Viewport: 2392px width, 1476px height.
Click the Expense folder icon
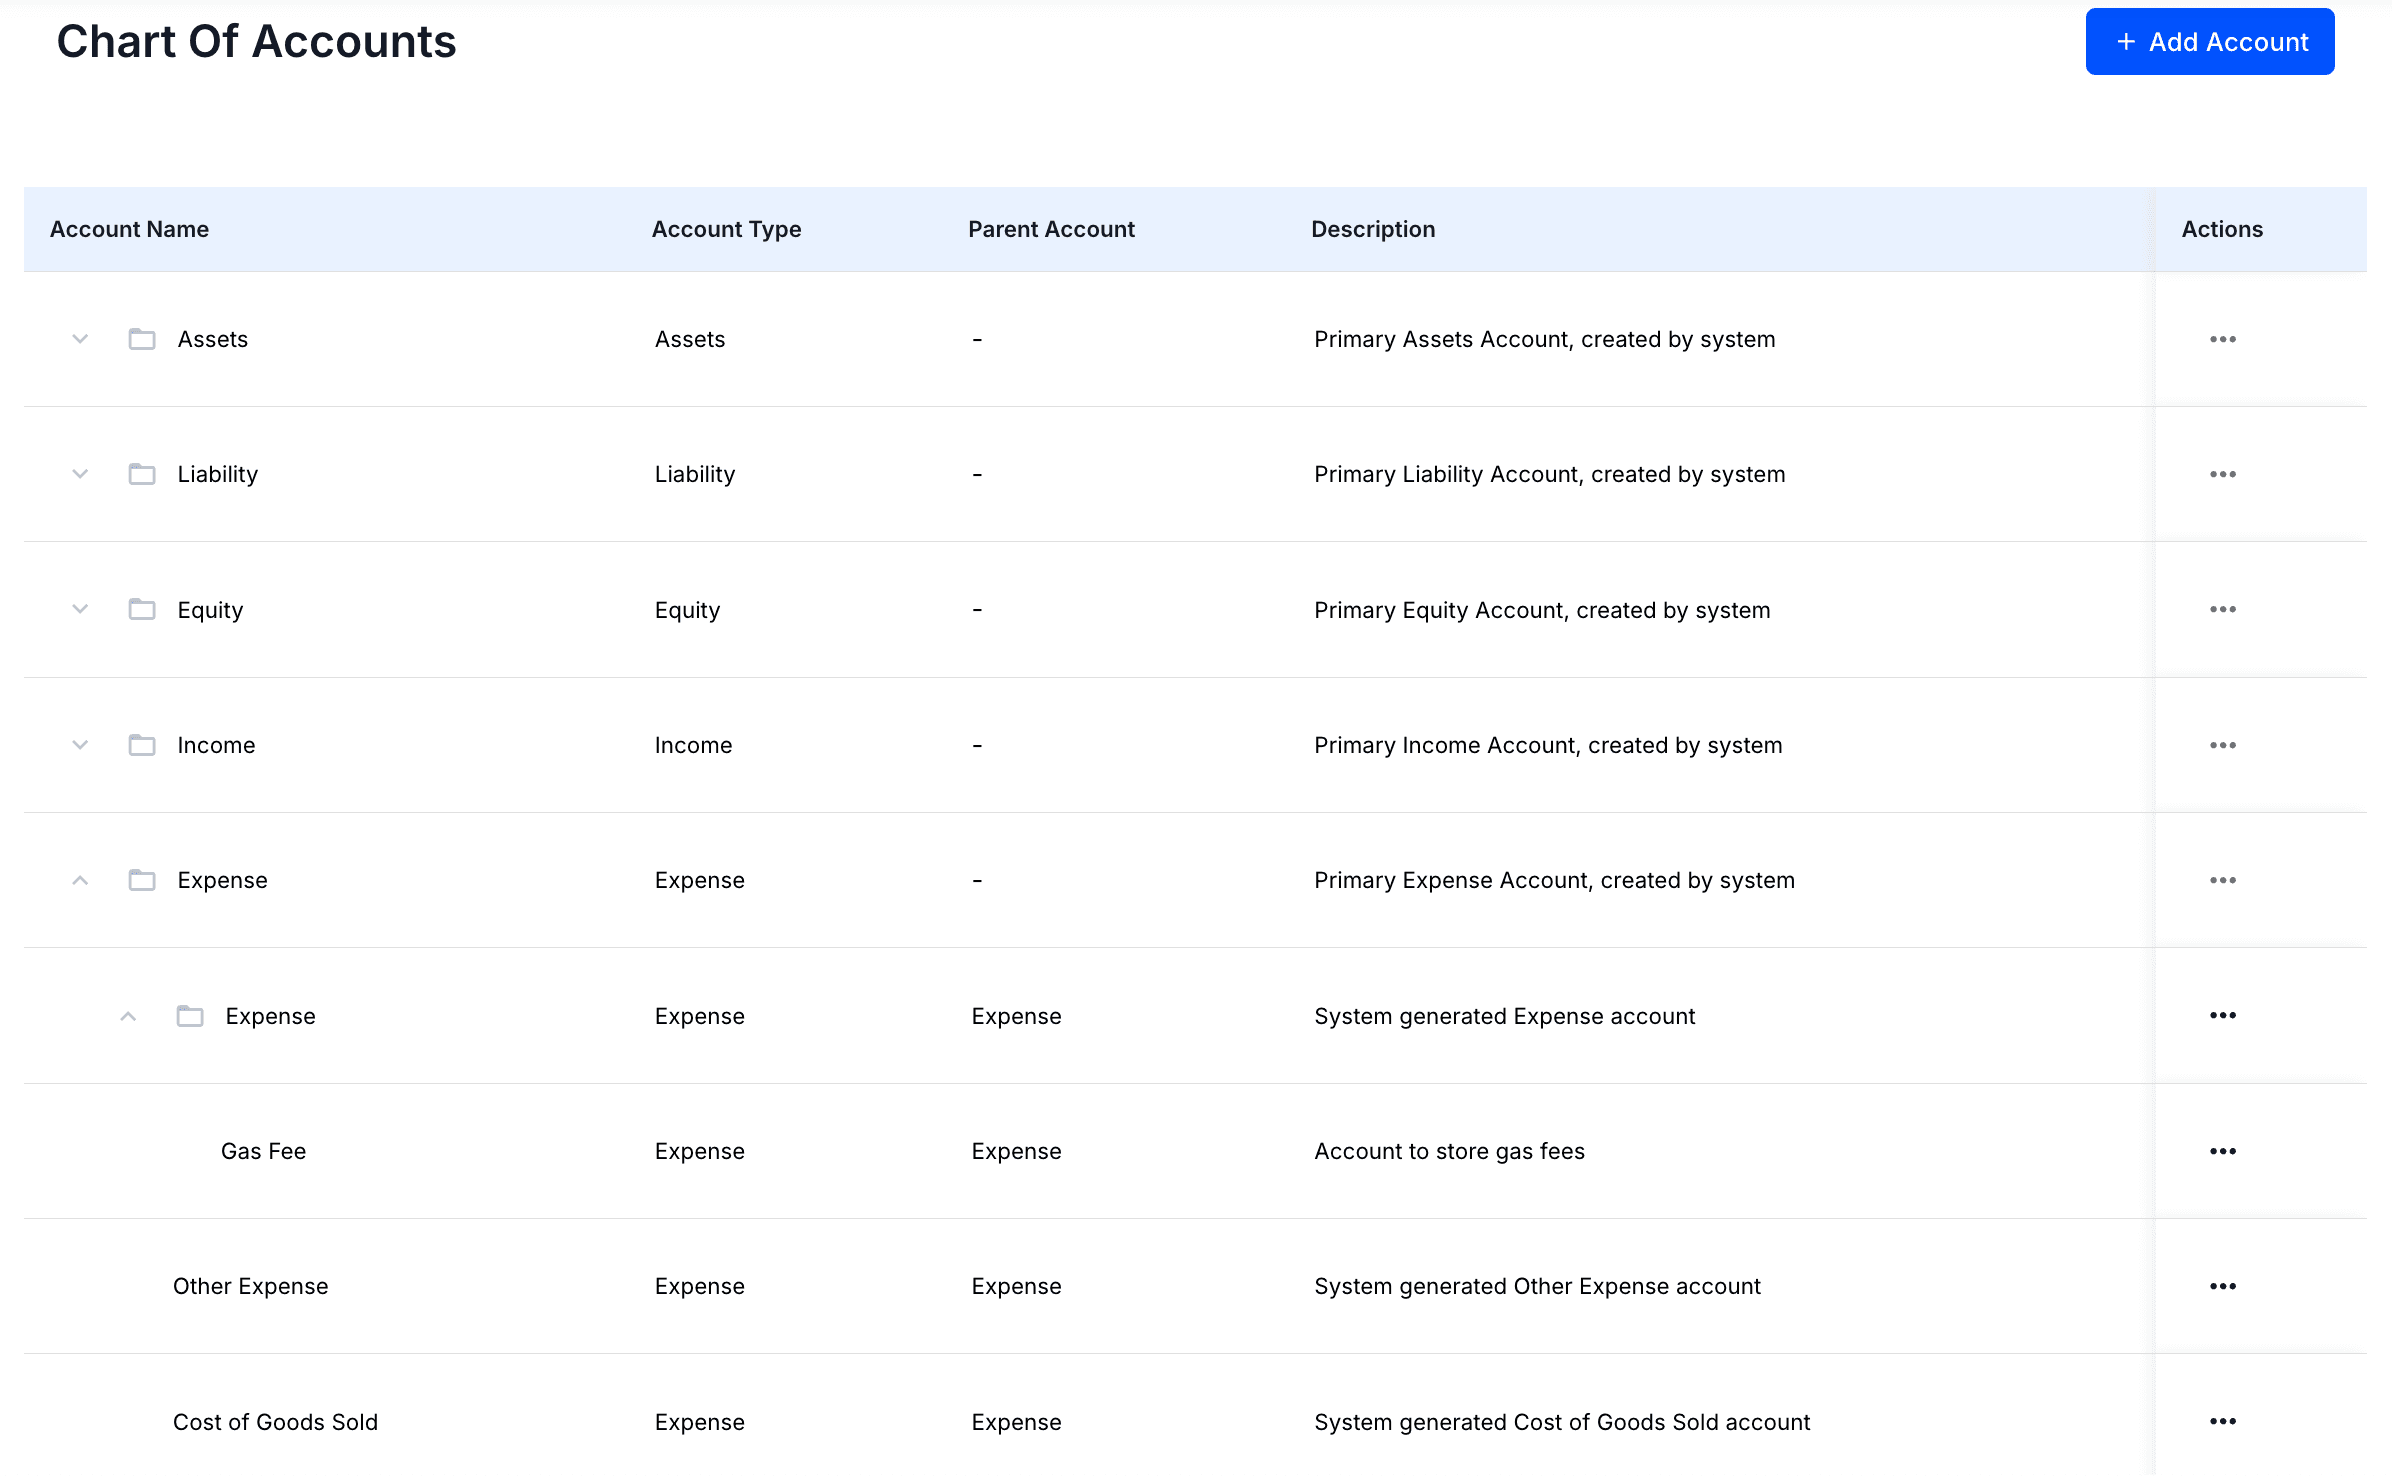pyautogui.click(x=141, y=880)
